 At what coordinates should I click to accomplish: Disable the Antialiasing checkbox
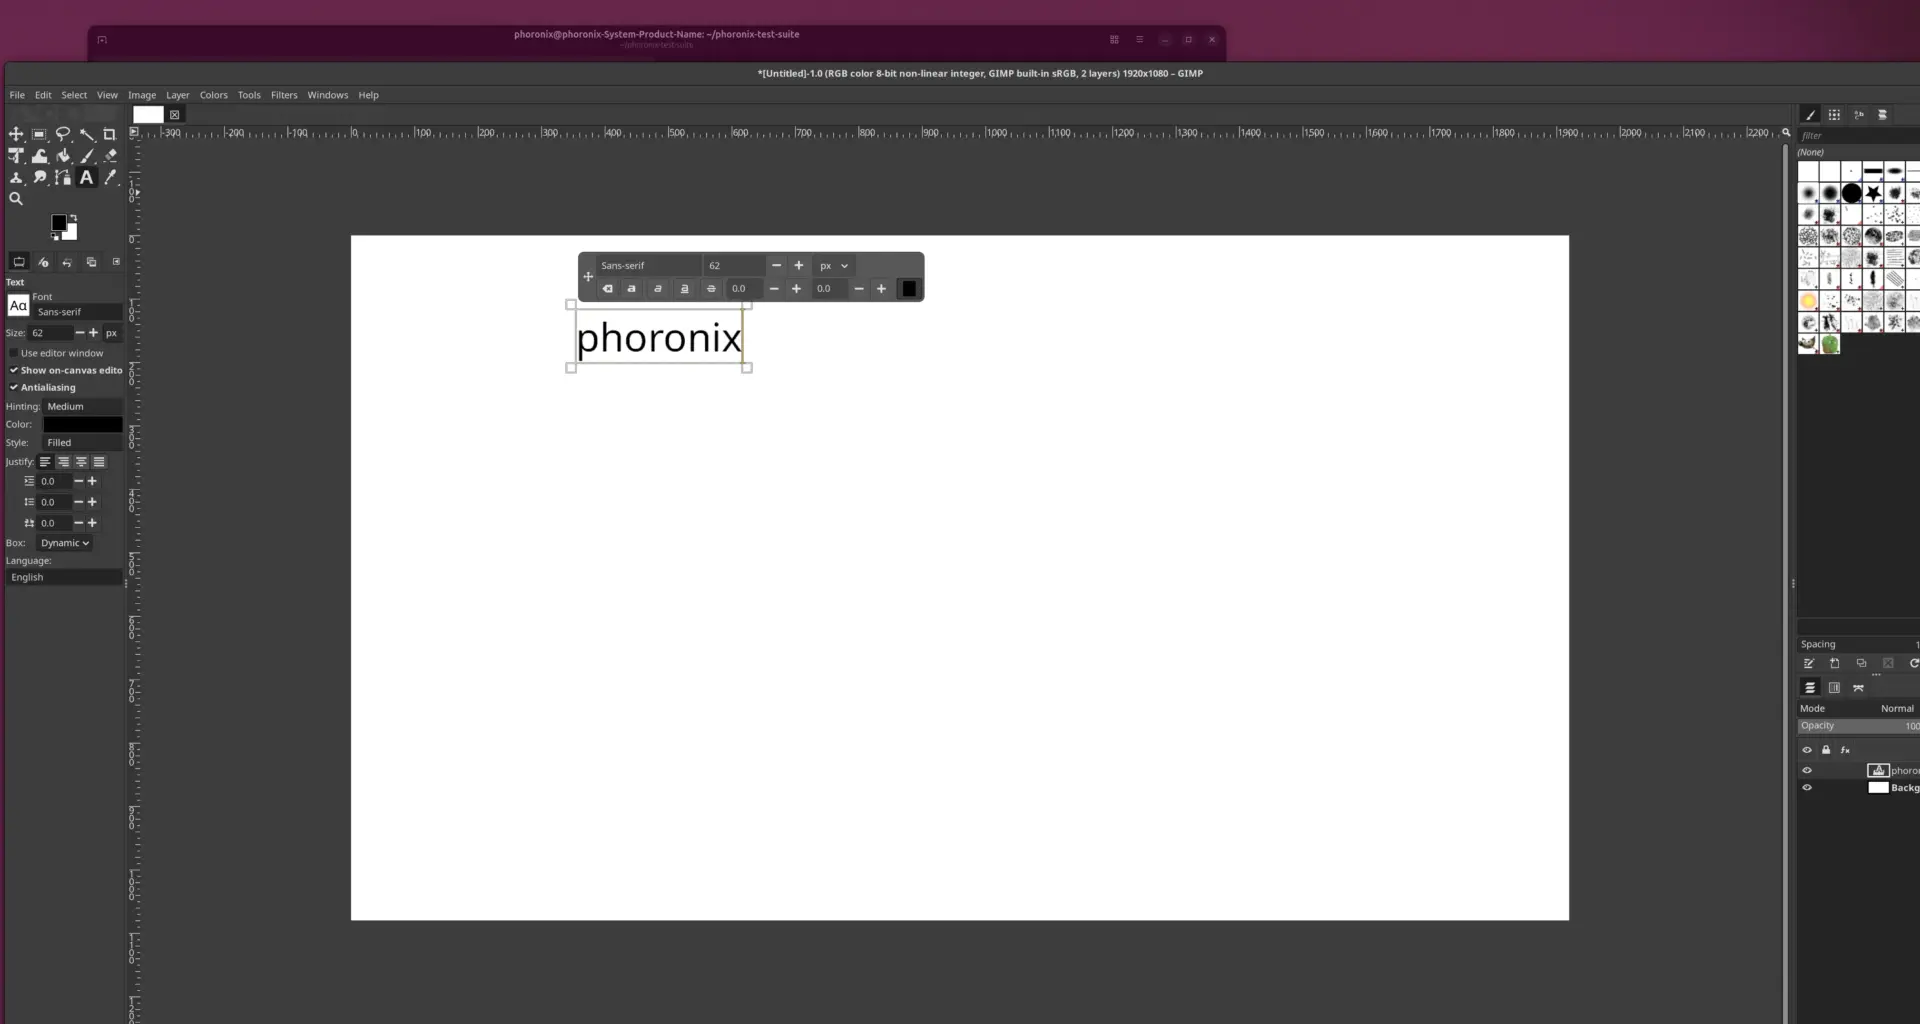[x=14, y=388]
